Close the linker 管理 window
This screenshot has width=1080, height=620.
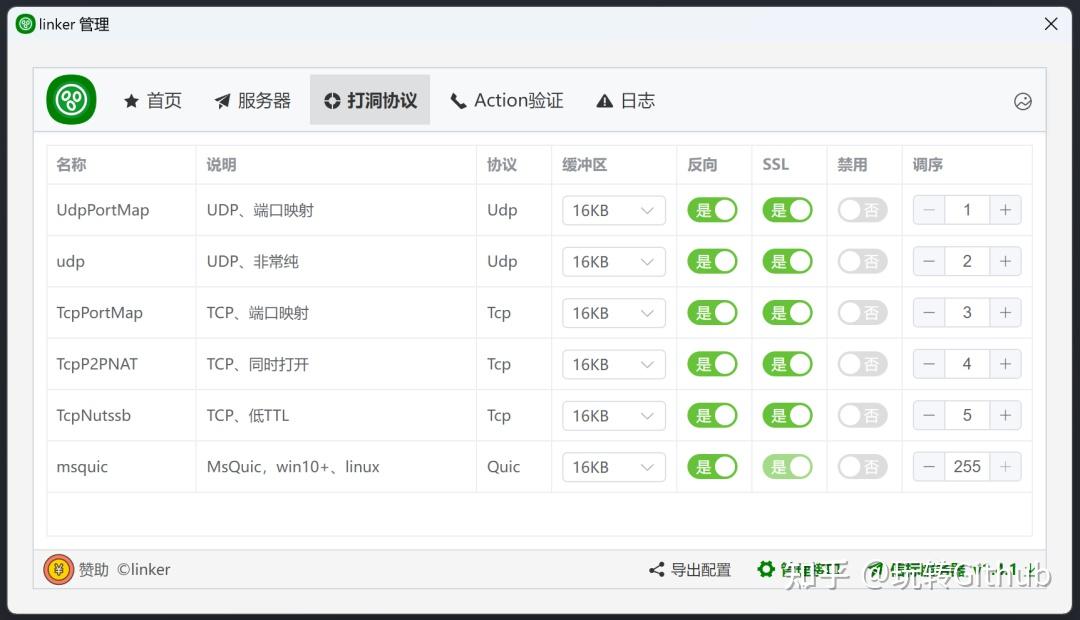(x=1051, y=24)
